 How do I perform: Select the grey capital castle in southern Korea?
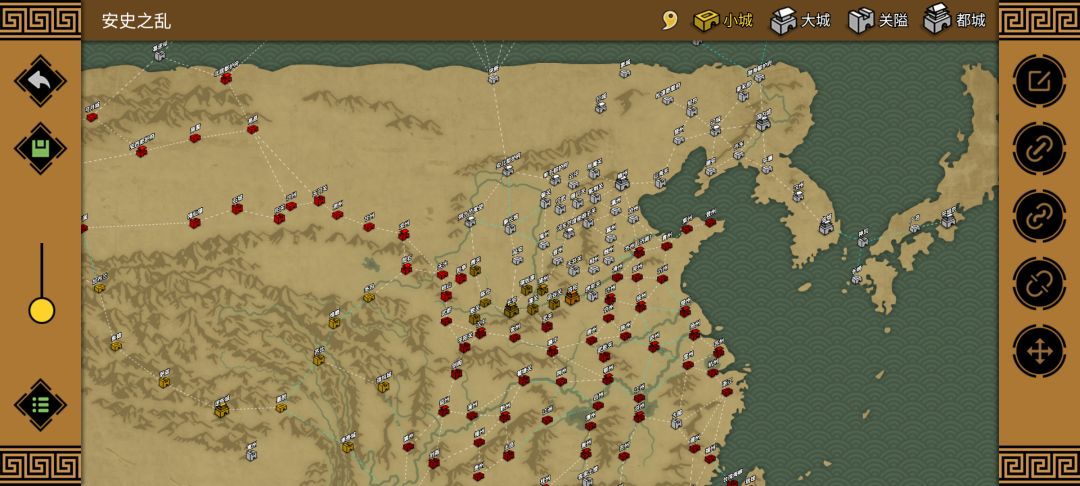826,225
